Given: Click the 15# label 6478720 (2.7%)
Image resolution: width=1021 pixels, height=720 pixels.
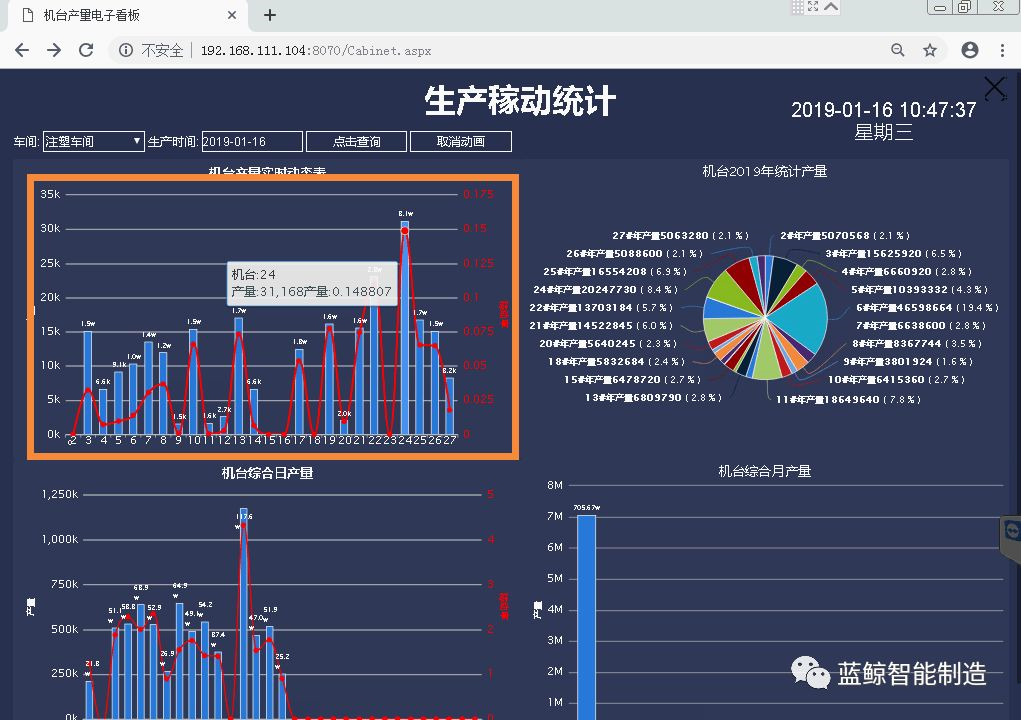Looking at the screenshot, I should (632, 380).
